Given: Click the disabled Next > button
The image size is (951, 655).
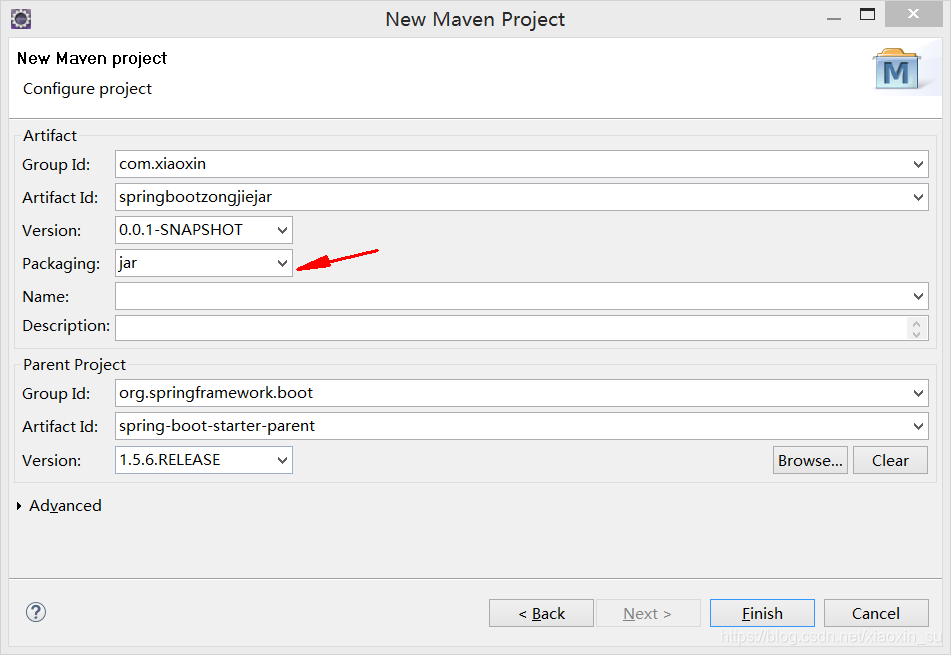Looking at the screenshot, I should pyautogui.click(x=648, y=613).
